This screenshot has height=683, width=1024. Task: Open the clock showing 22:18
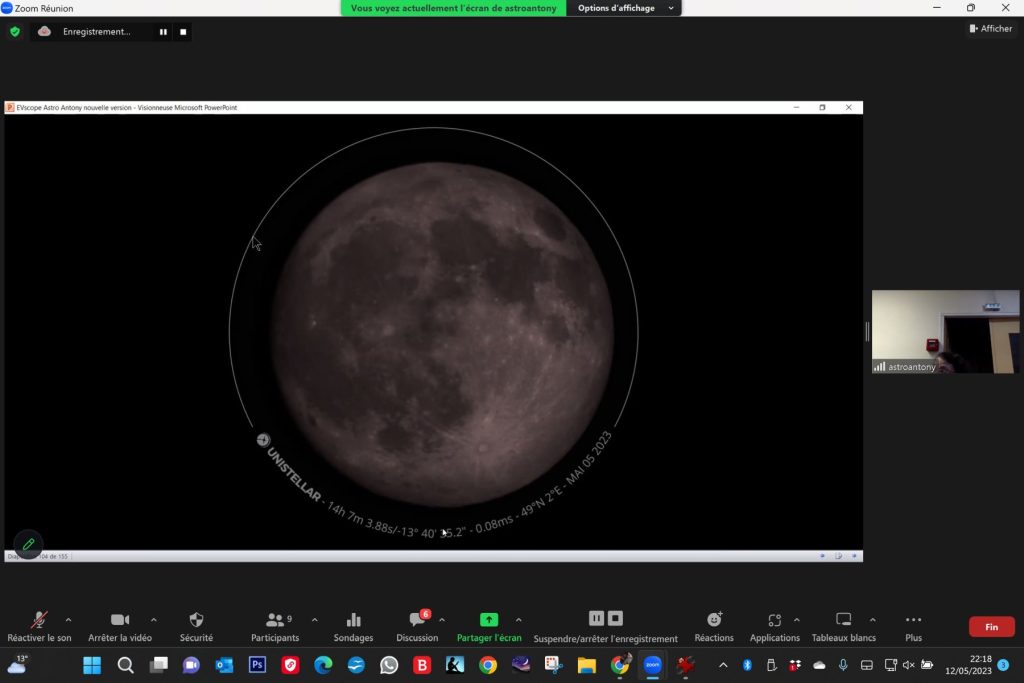point(968,665)
